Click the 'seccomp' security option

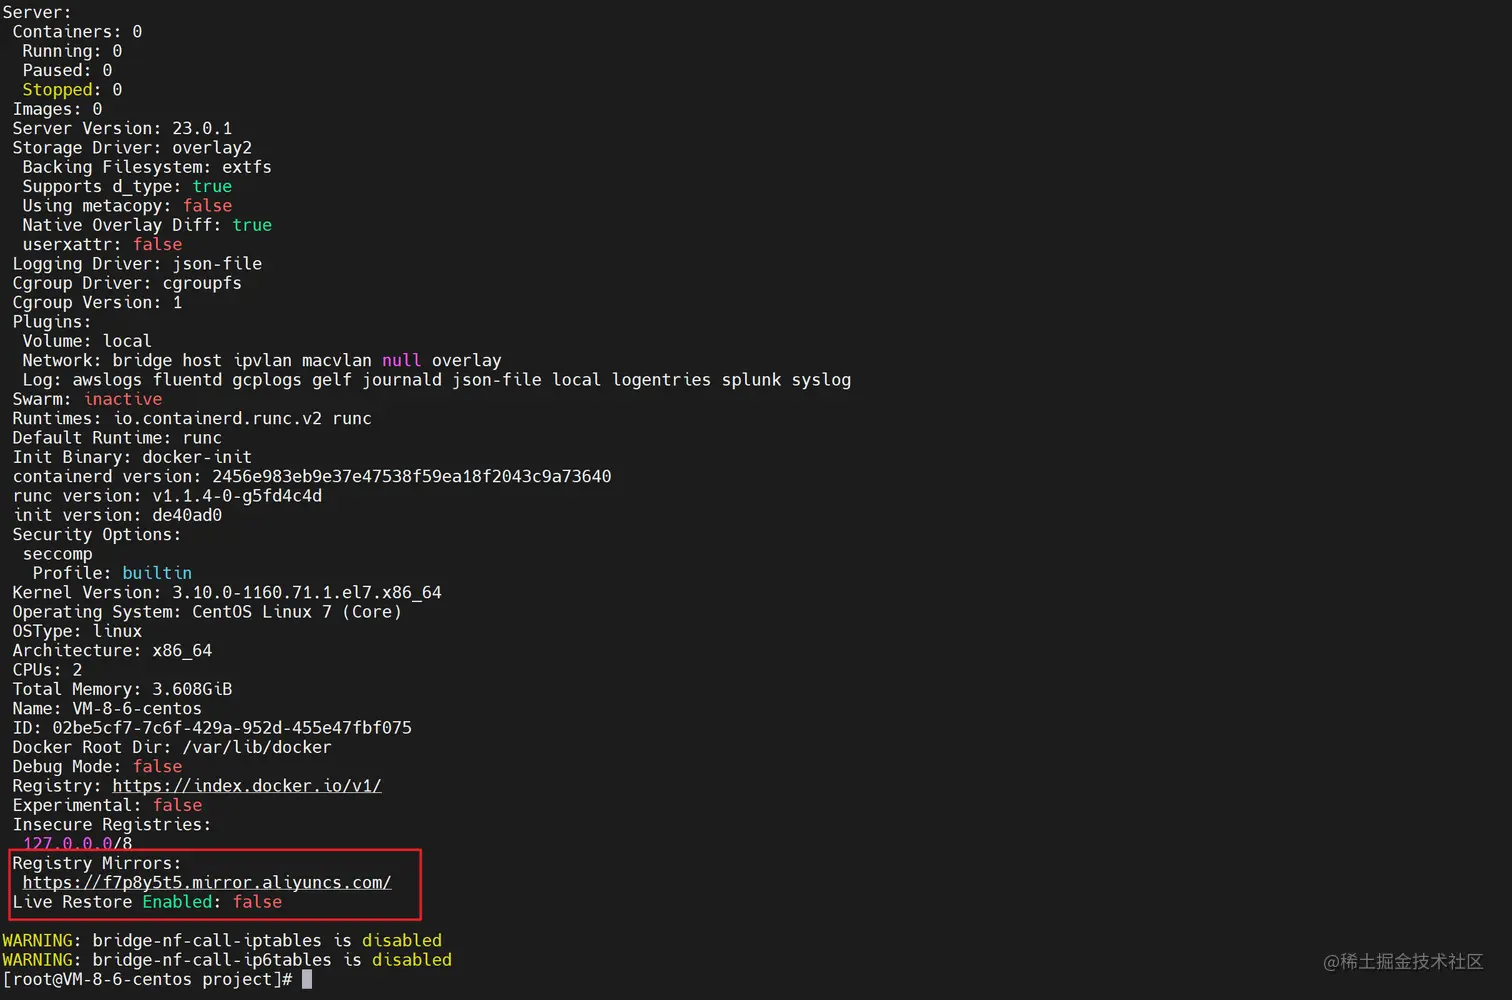click(x=57, y=554)
